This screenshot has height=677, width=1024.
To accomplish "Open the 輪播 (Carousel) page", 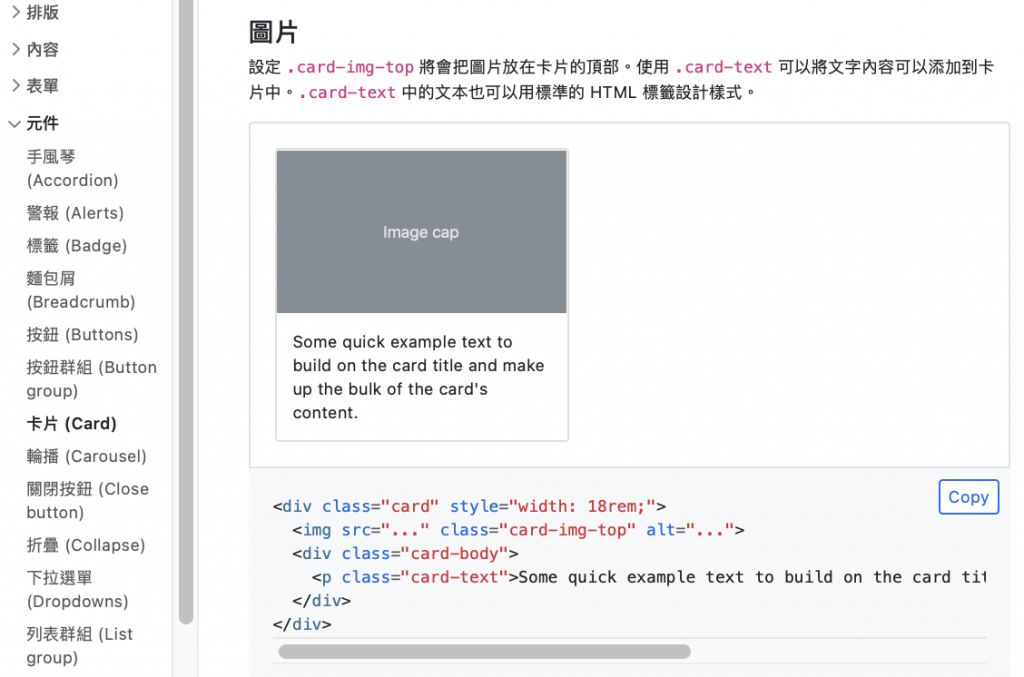I will (86, 456).
